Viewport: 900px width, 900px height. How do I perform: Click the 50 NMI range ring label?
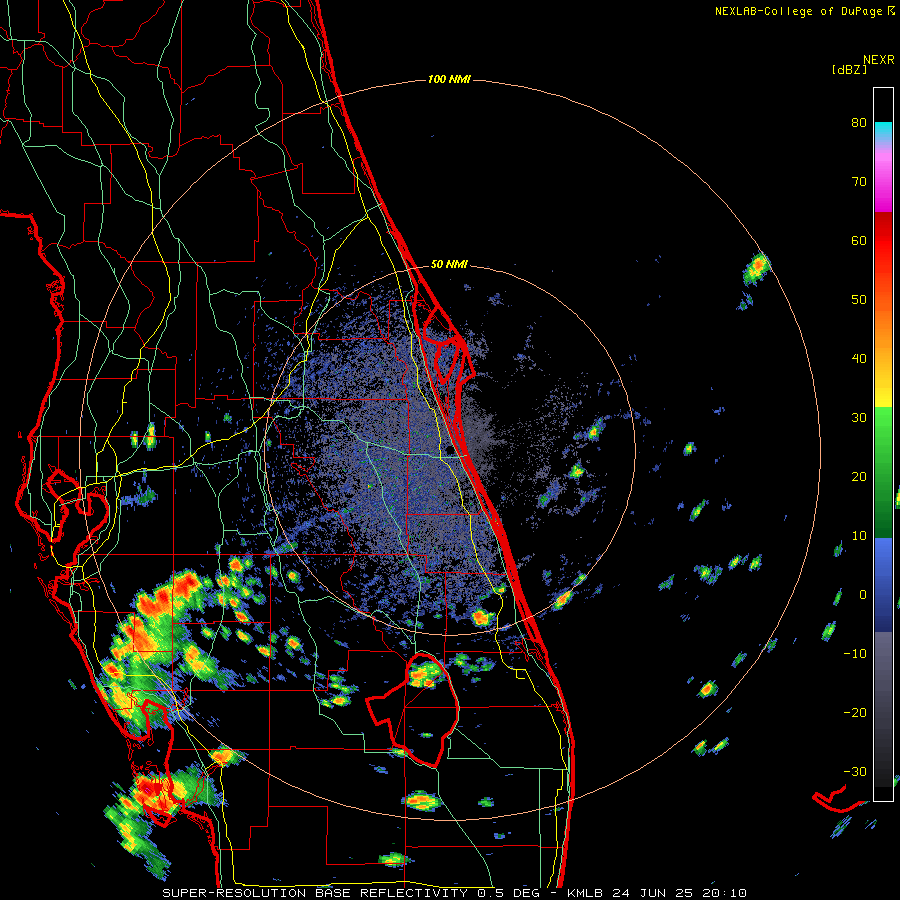(x=449, y=264)
